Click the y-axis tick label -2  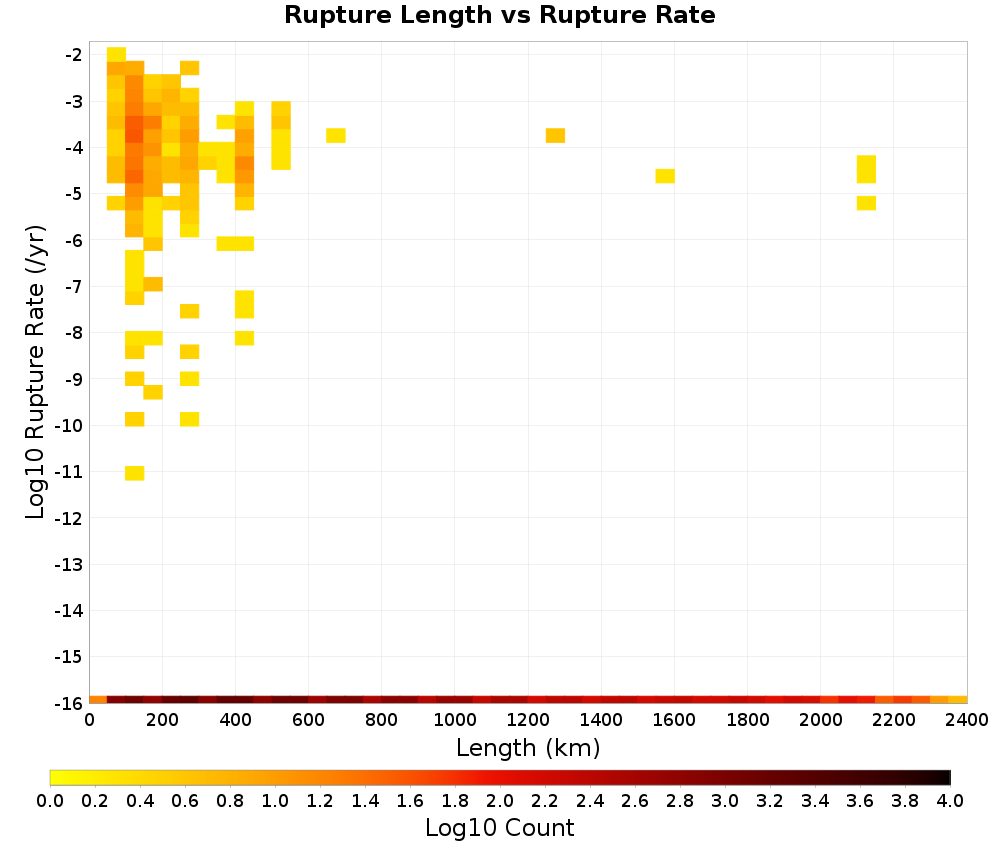[73, 55]
